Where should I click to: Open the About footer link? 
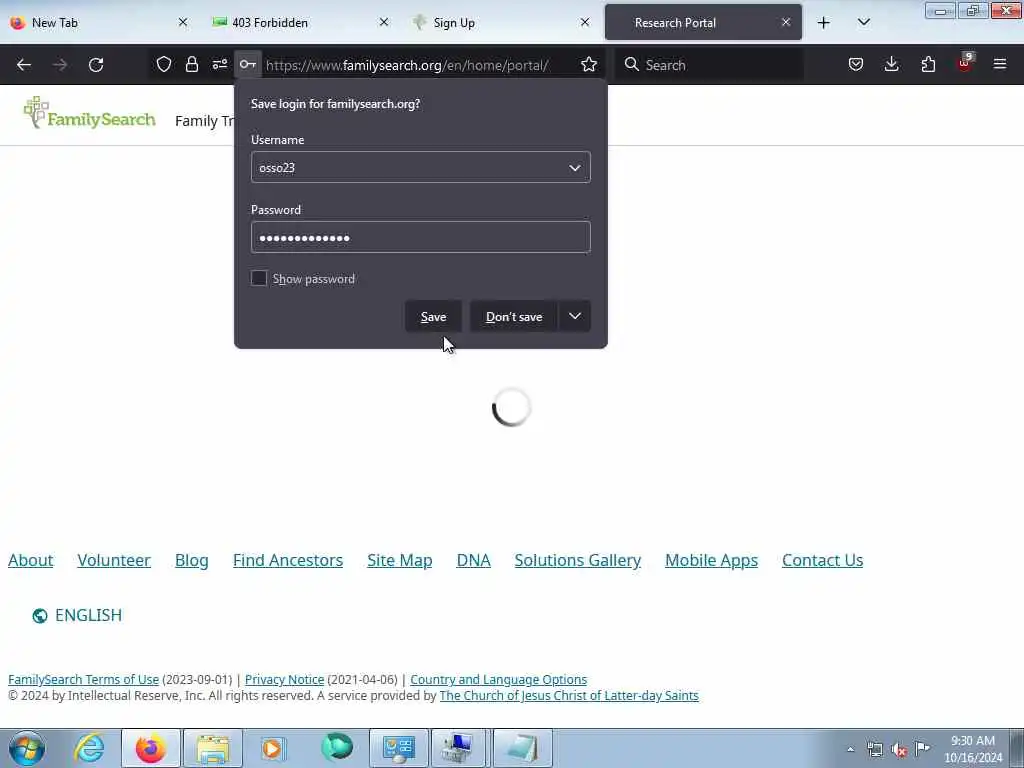pyautogui.click(x=31, y=560)
